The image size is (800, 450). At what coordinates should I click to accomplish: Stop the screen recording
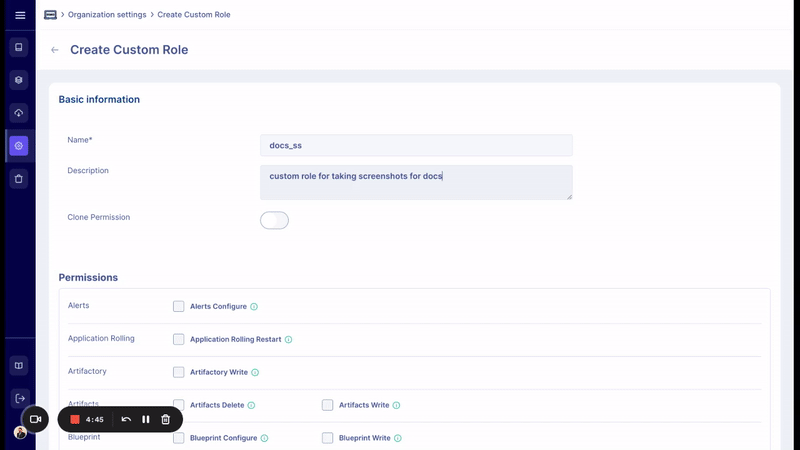pyautogui.click(x=75, y=419)
